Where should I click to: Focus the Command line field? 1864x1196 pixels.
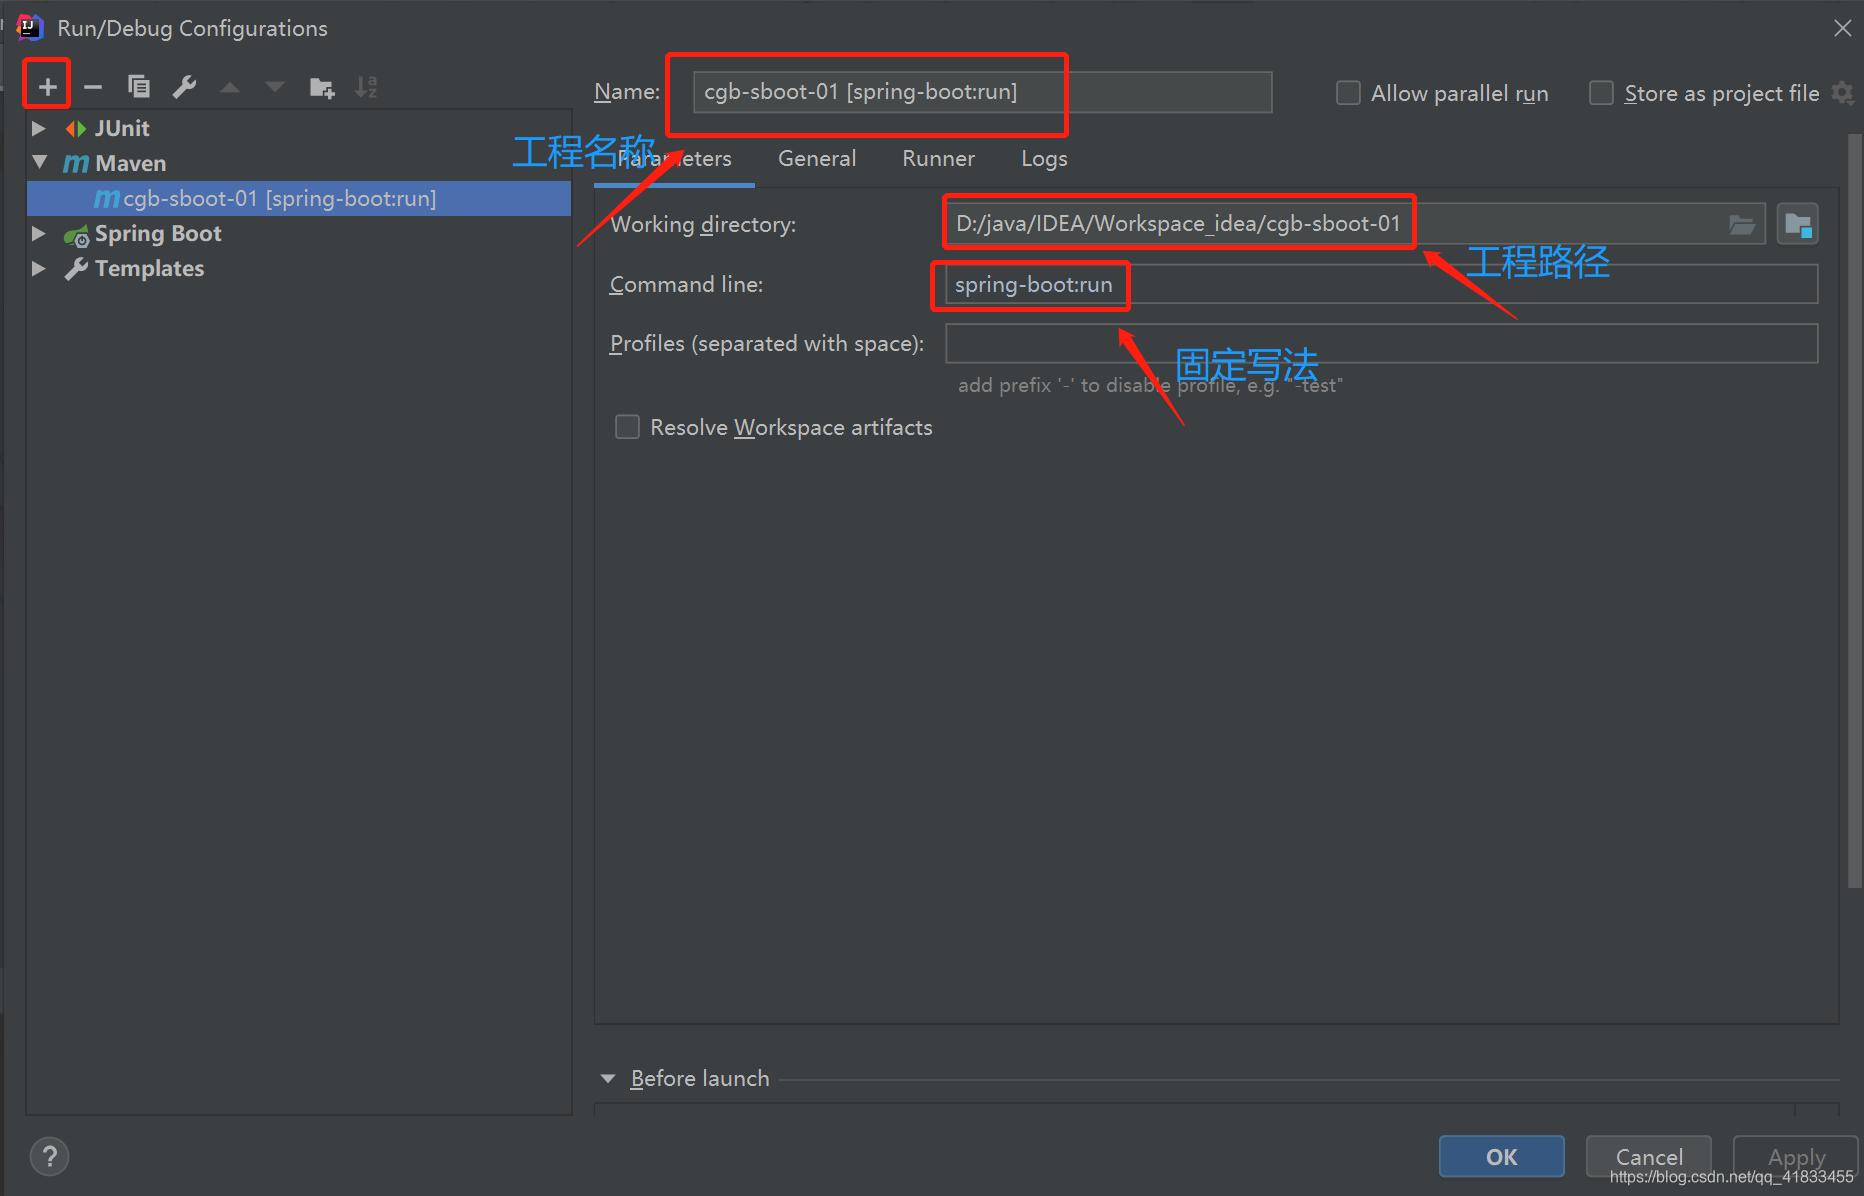[1382, 284]
